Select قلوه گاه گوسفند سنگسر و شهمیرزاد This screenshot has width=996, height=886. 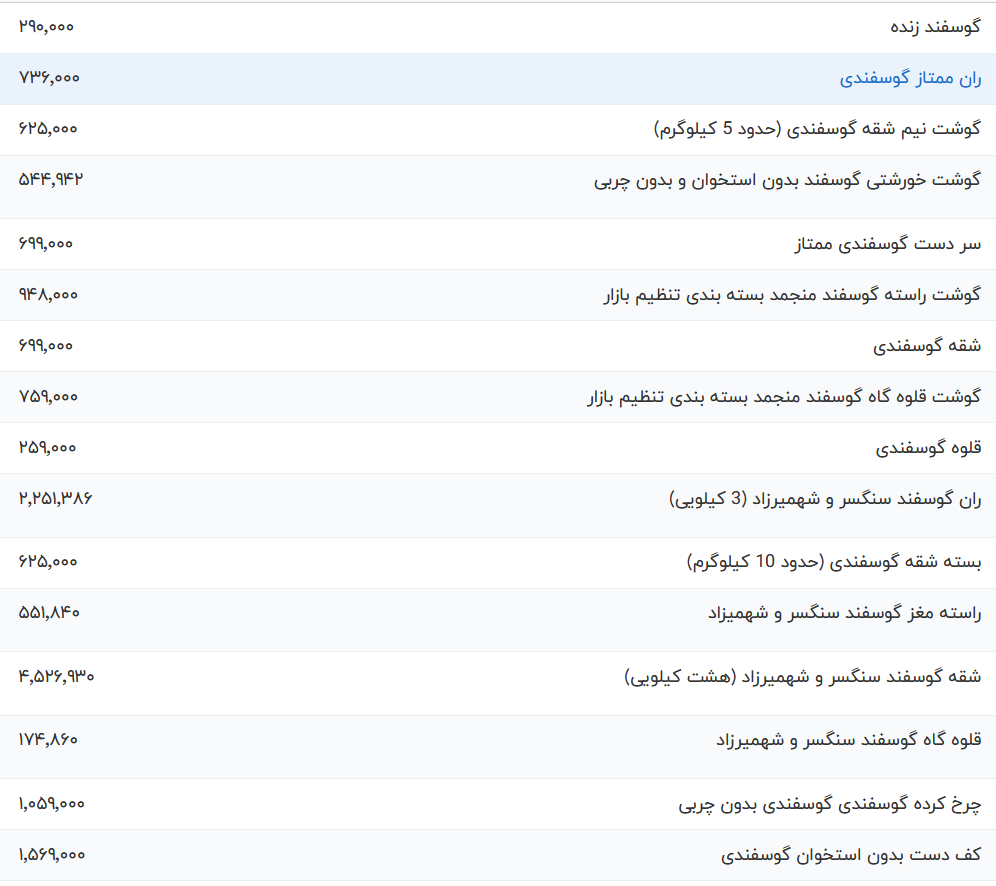point(849,741)
